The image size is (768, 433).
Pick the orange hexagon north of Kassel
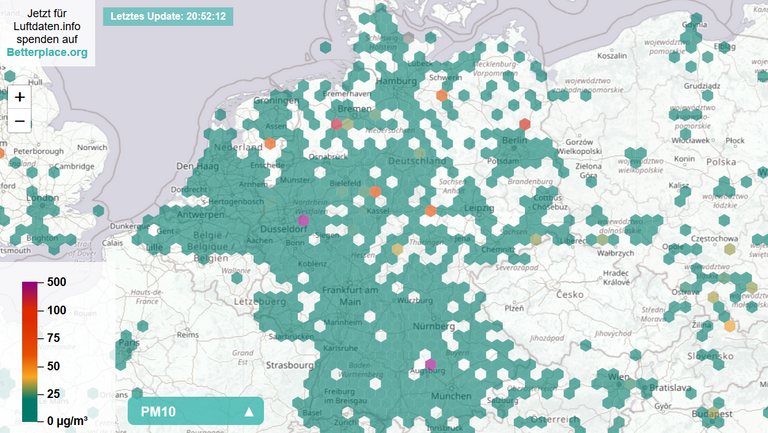coord(375,191)
